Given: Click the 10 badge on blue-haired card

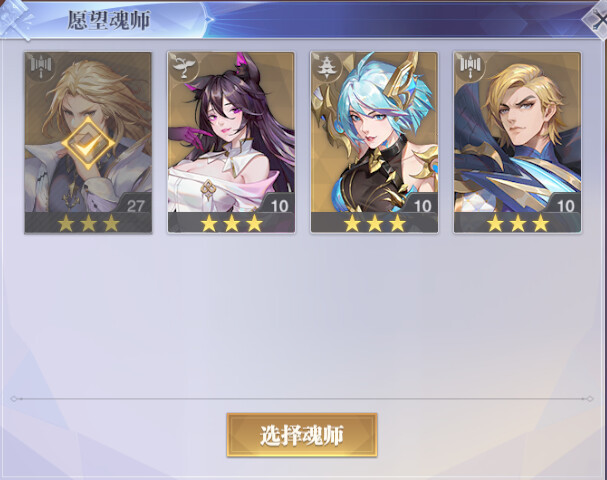Looking at the screenshot, I should tap(422, 206).
